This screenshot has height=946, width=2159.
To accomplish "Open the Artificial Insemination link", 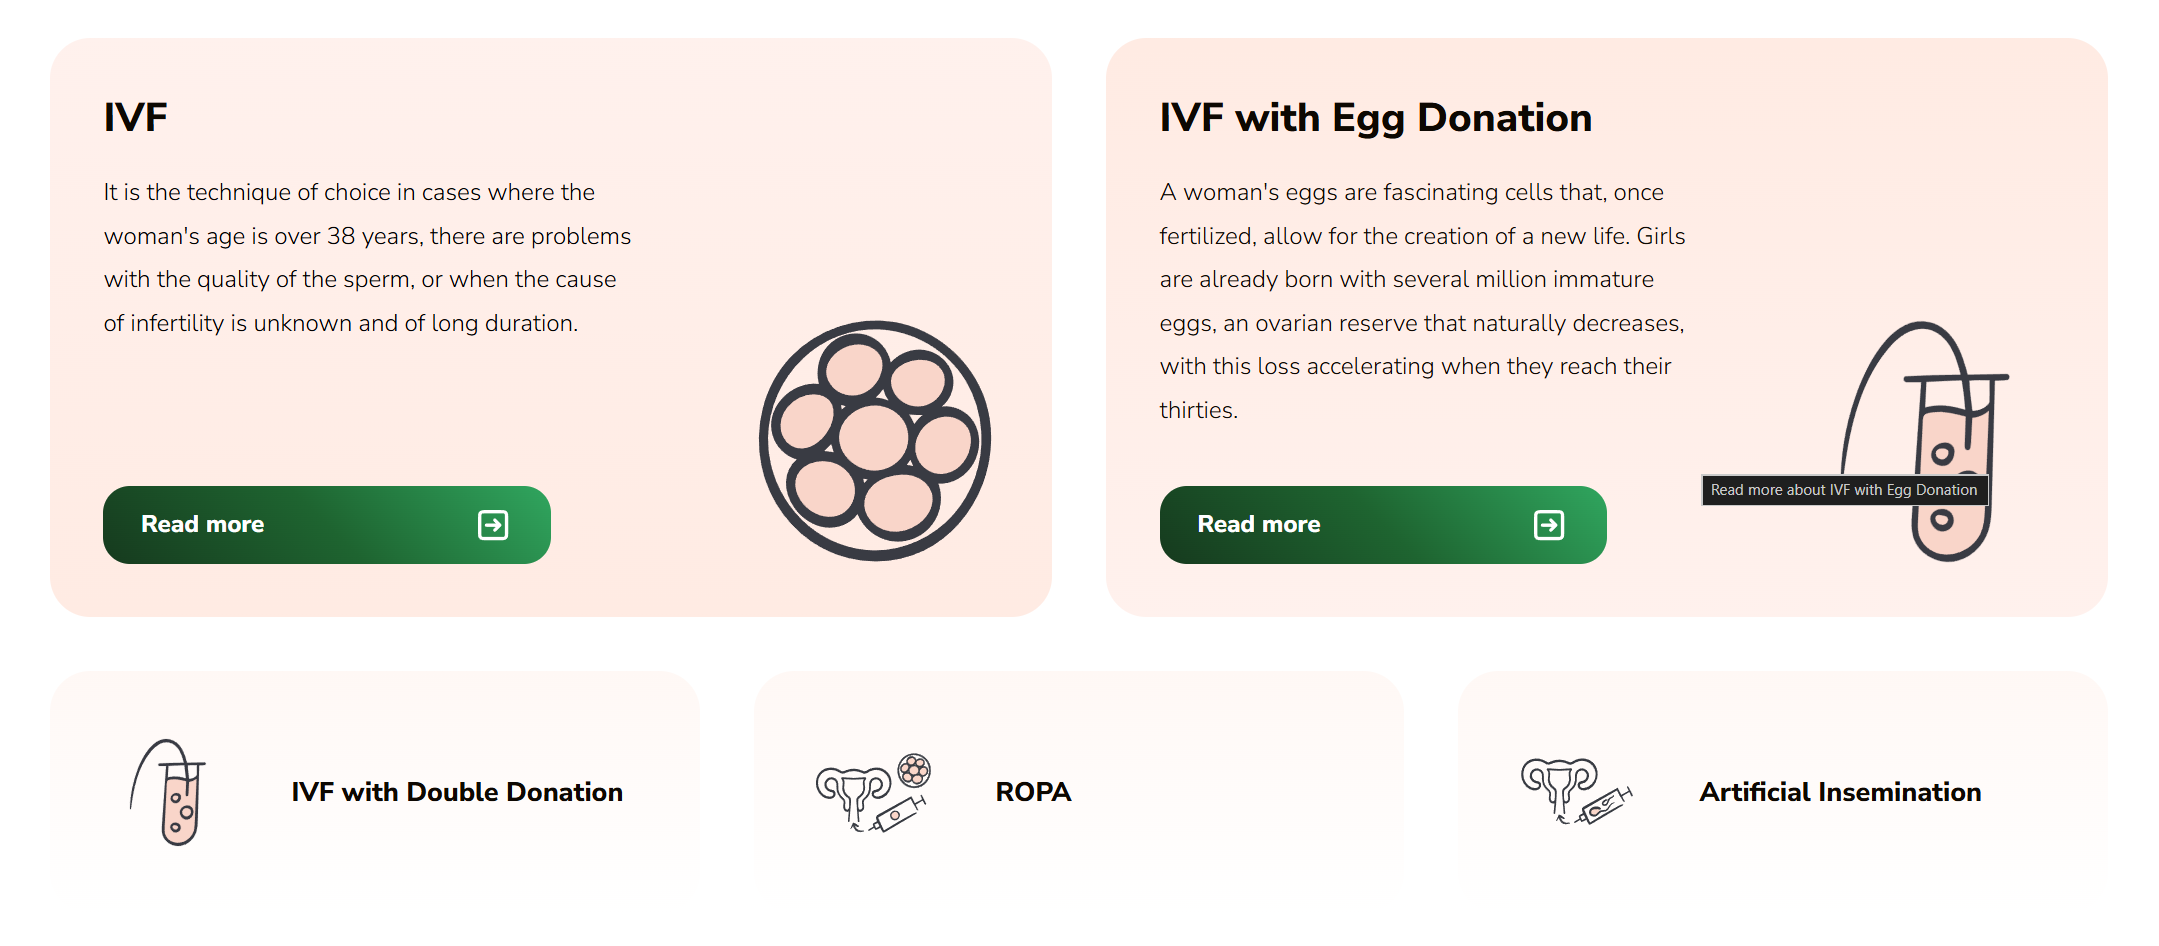I will [x=1840, y=792].
